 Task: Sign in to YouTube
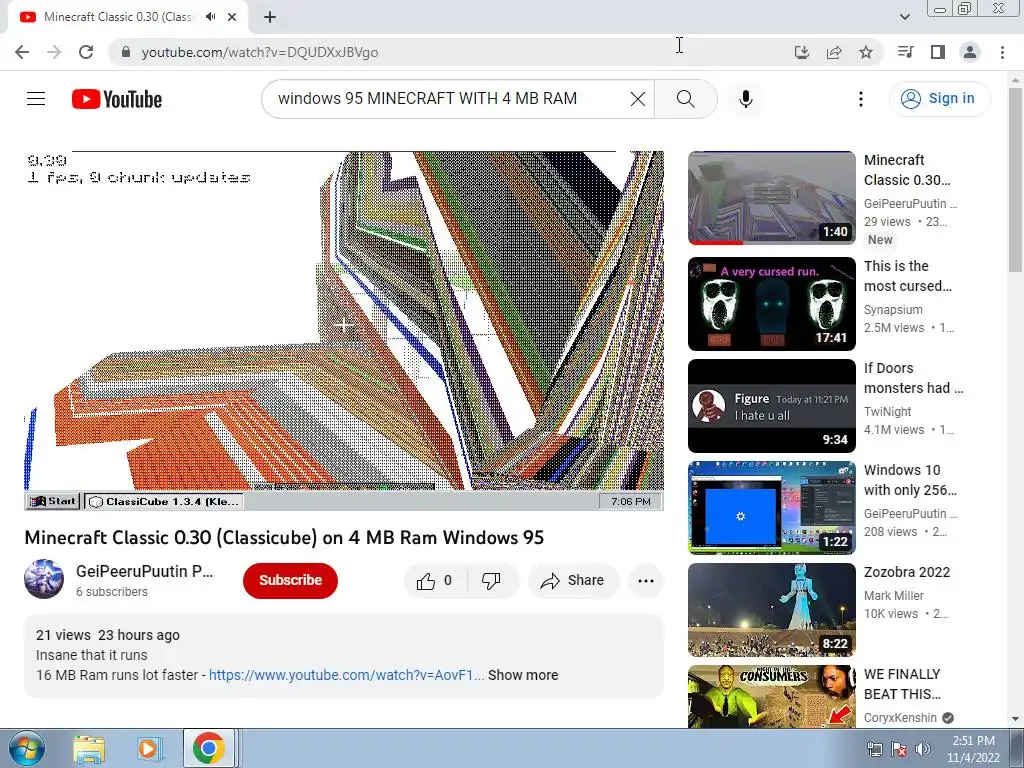(939, 99)
